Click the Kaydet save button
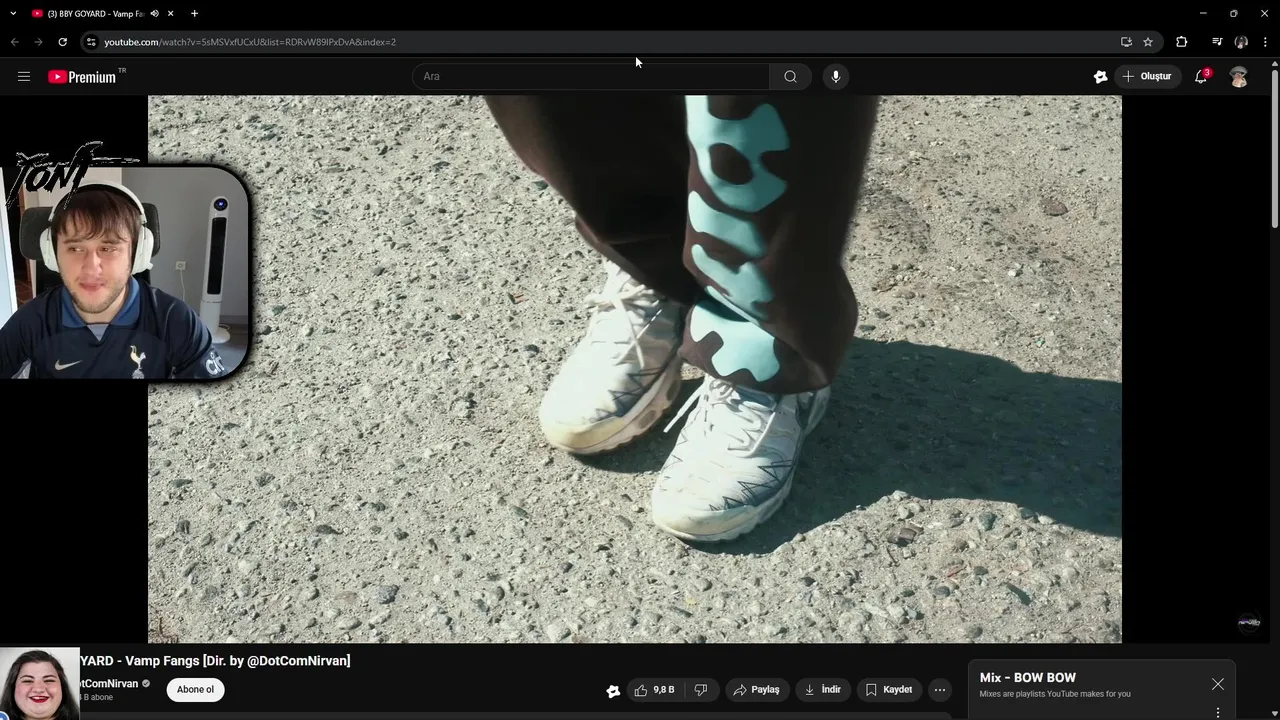The width and height of the screenshot is (1280, 720). click(888, 690)
